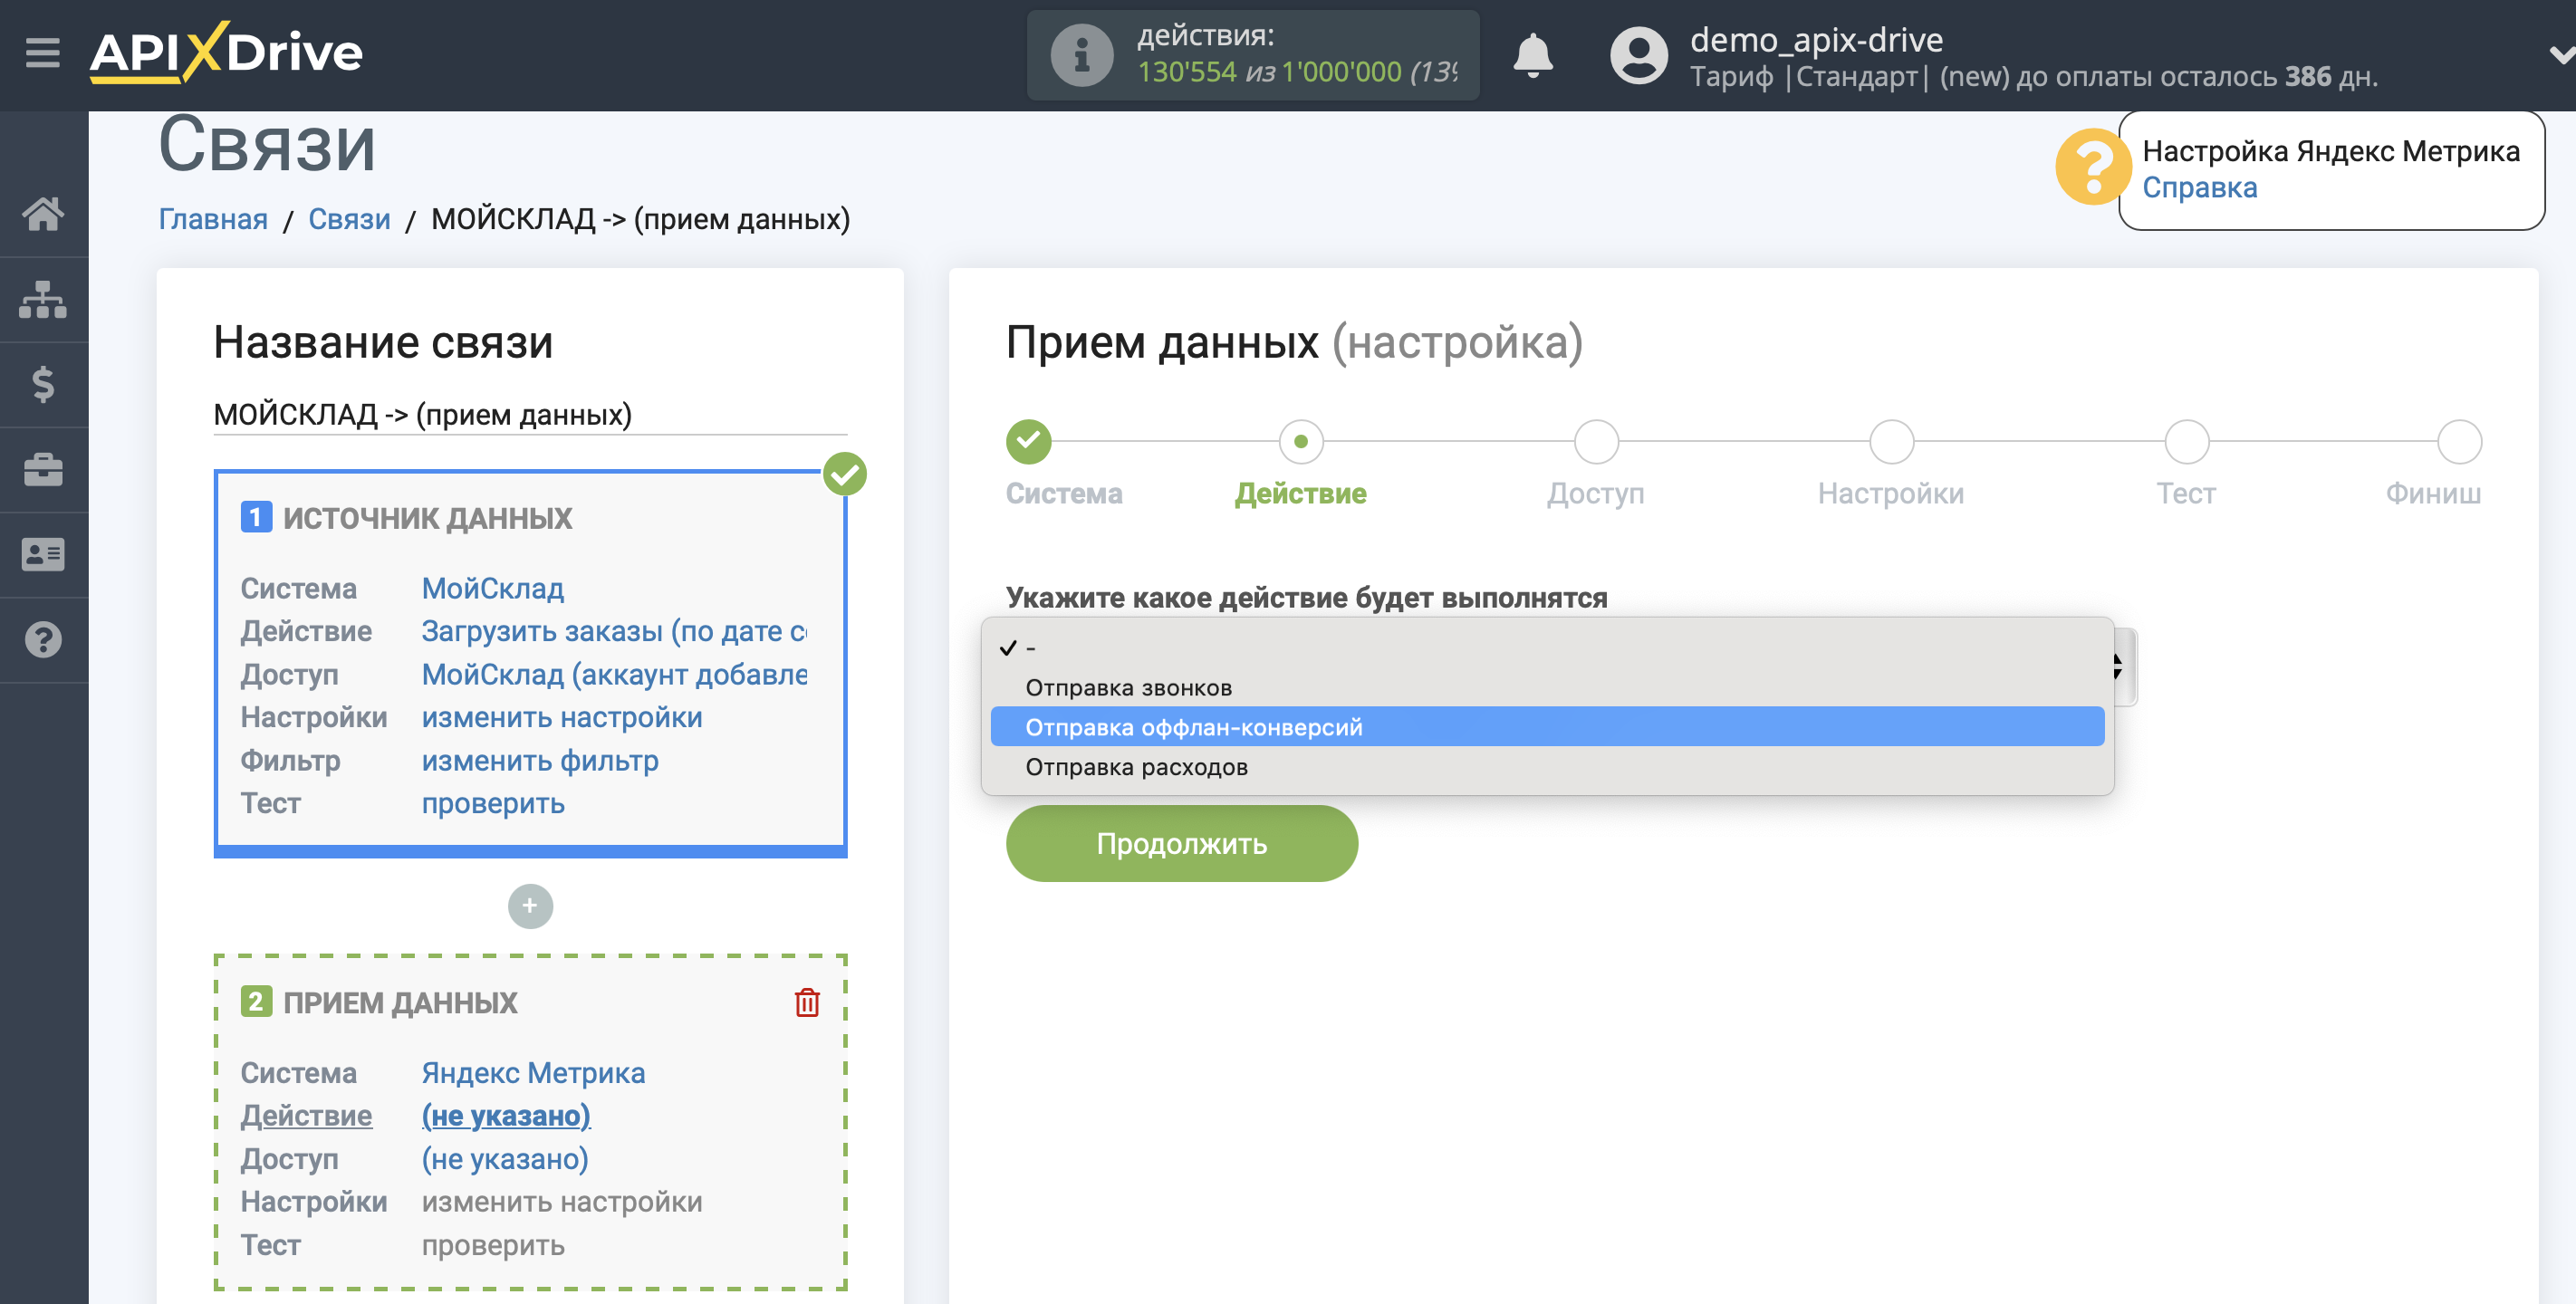2576x1304 pixels.
Task: Choose Отправка оффлан-конверсий option
Action: 1547,727
